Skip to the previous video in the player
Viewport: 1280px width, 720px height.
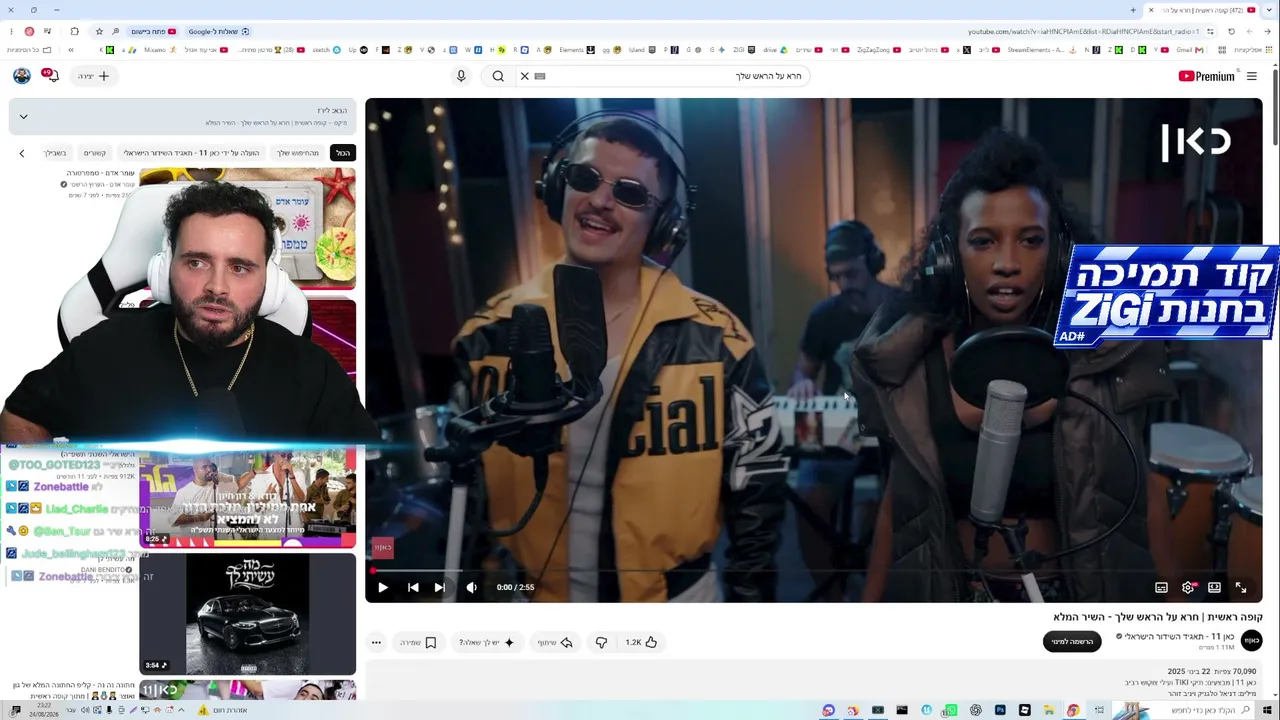(x=413, y=588)
